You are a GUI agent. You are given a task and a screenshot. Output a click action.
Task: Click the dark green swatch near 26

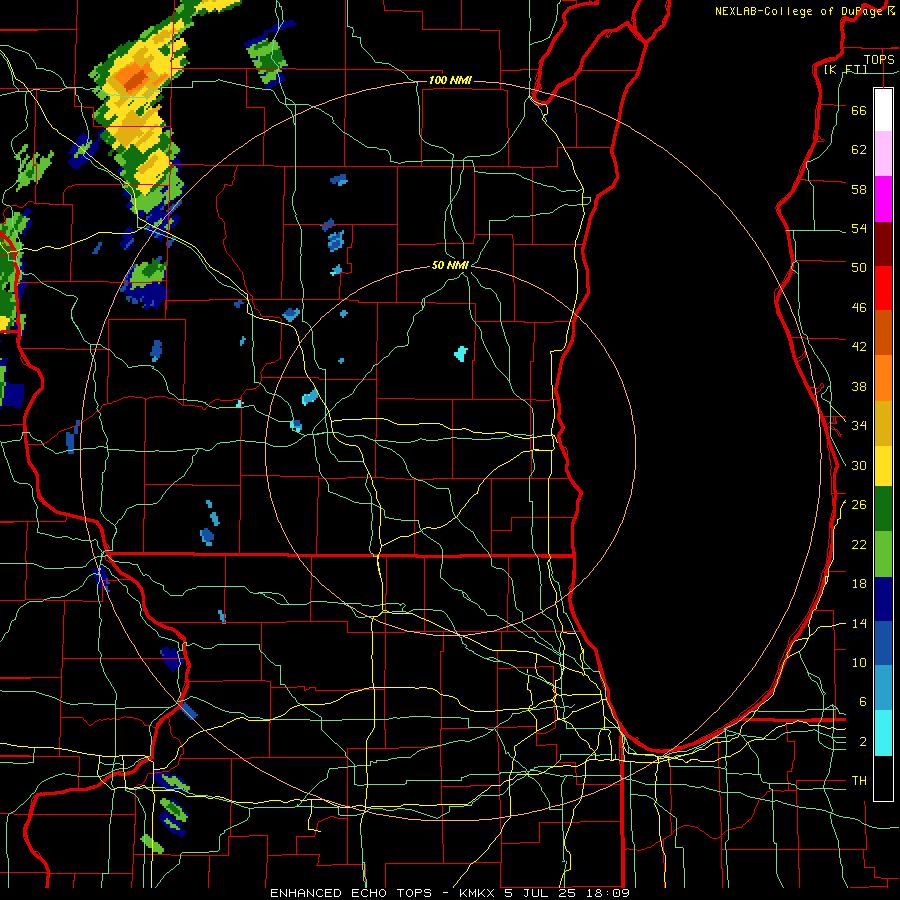(883, 509)
